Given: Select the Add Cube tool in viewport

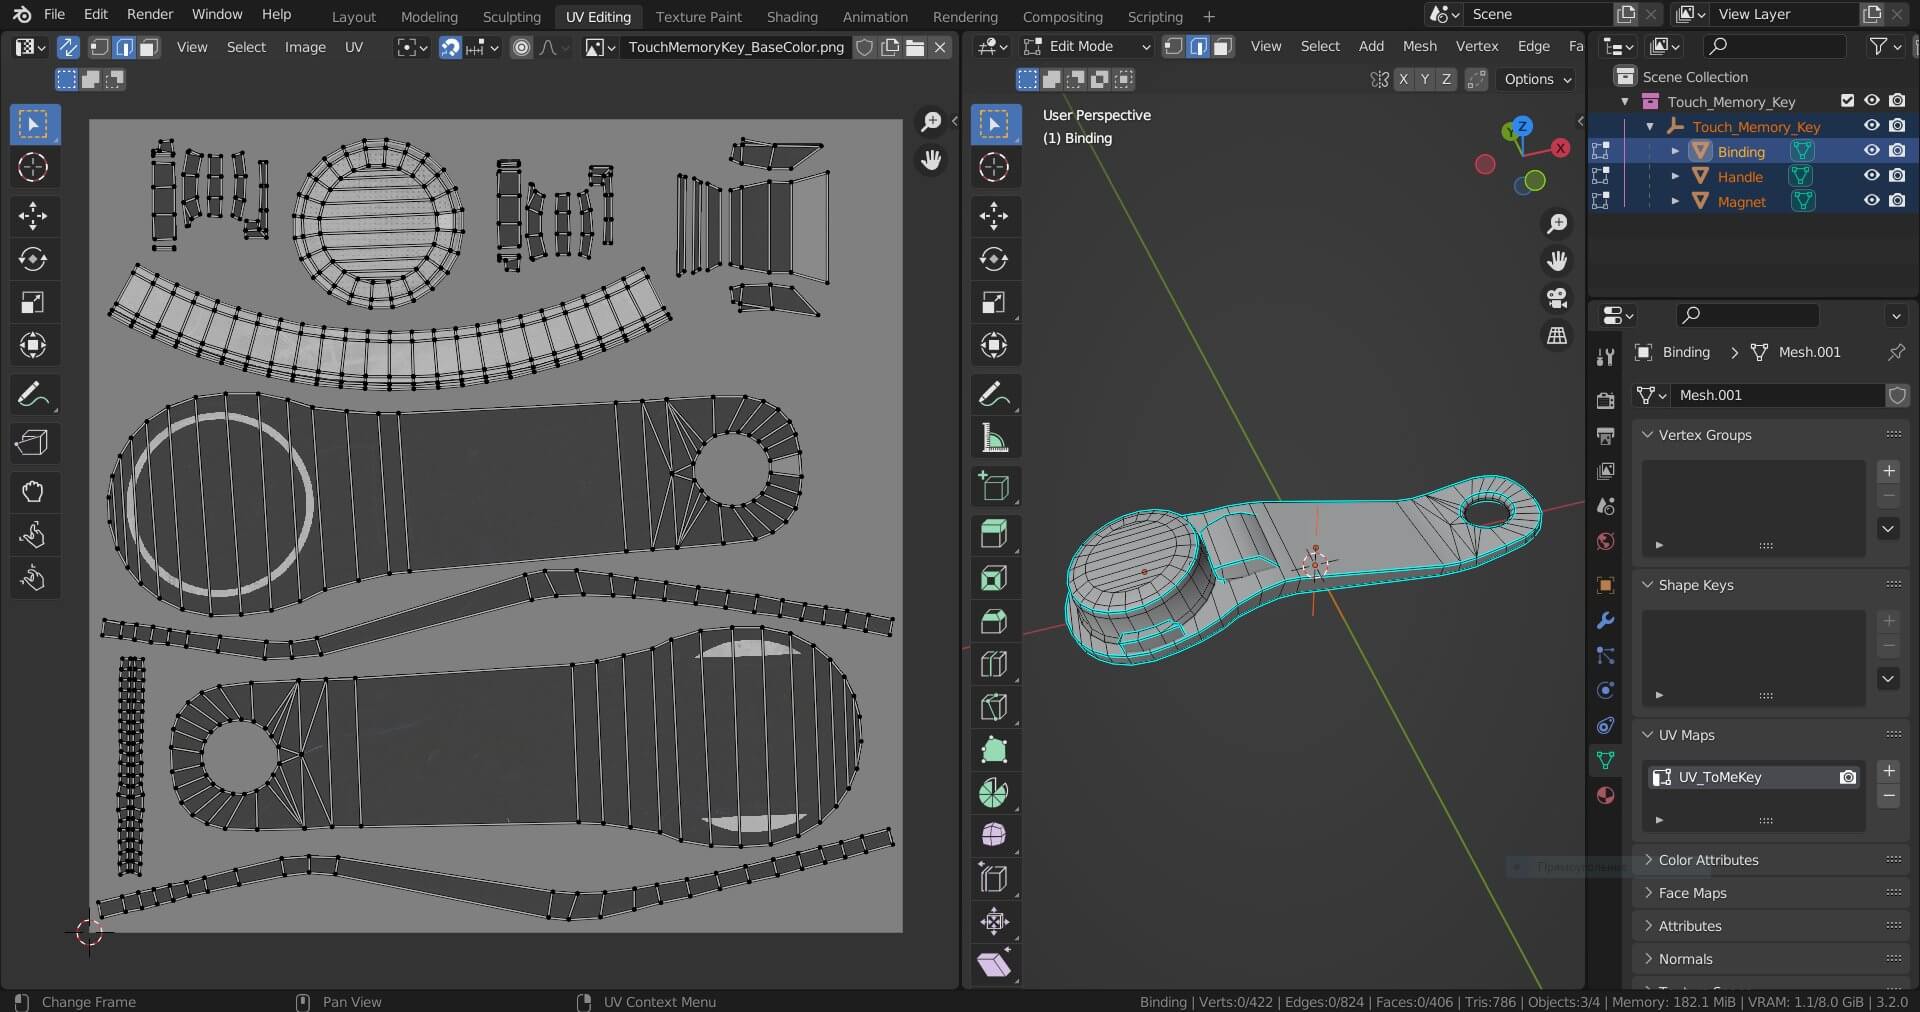Looking at the screenshot, I should point(994,487).
